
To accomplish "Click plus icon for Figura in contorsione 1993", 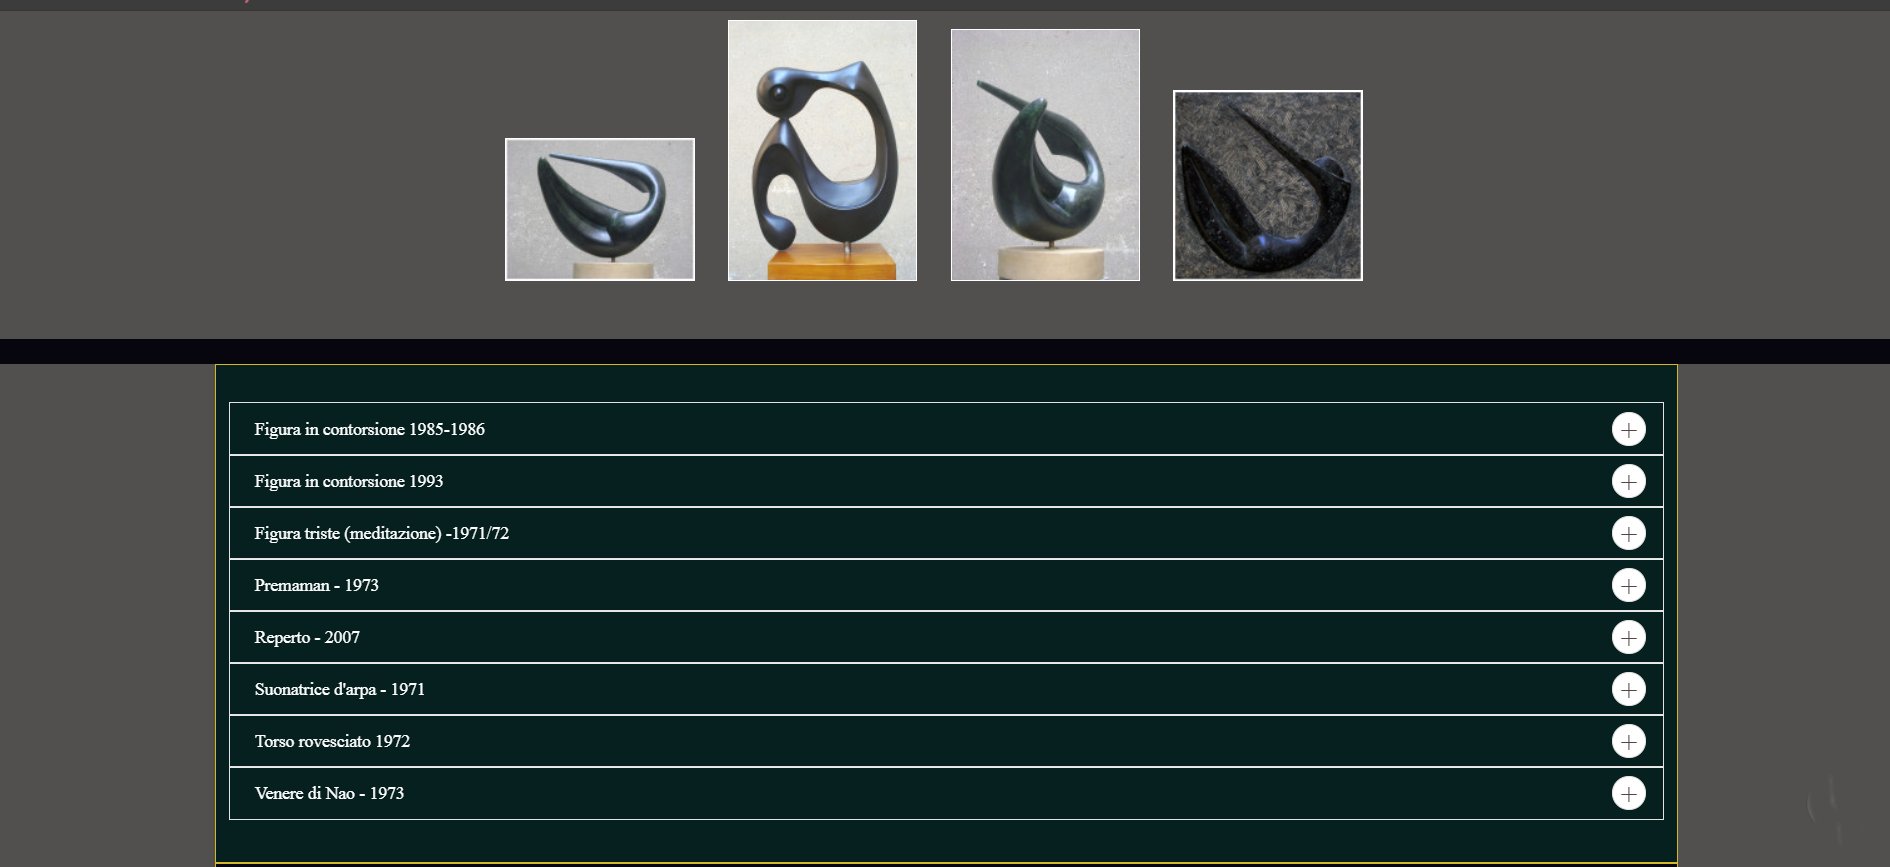I will click(x=1628, y=481).
